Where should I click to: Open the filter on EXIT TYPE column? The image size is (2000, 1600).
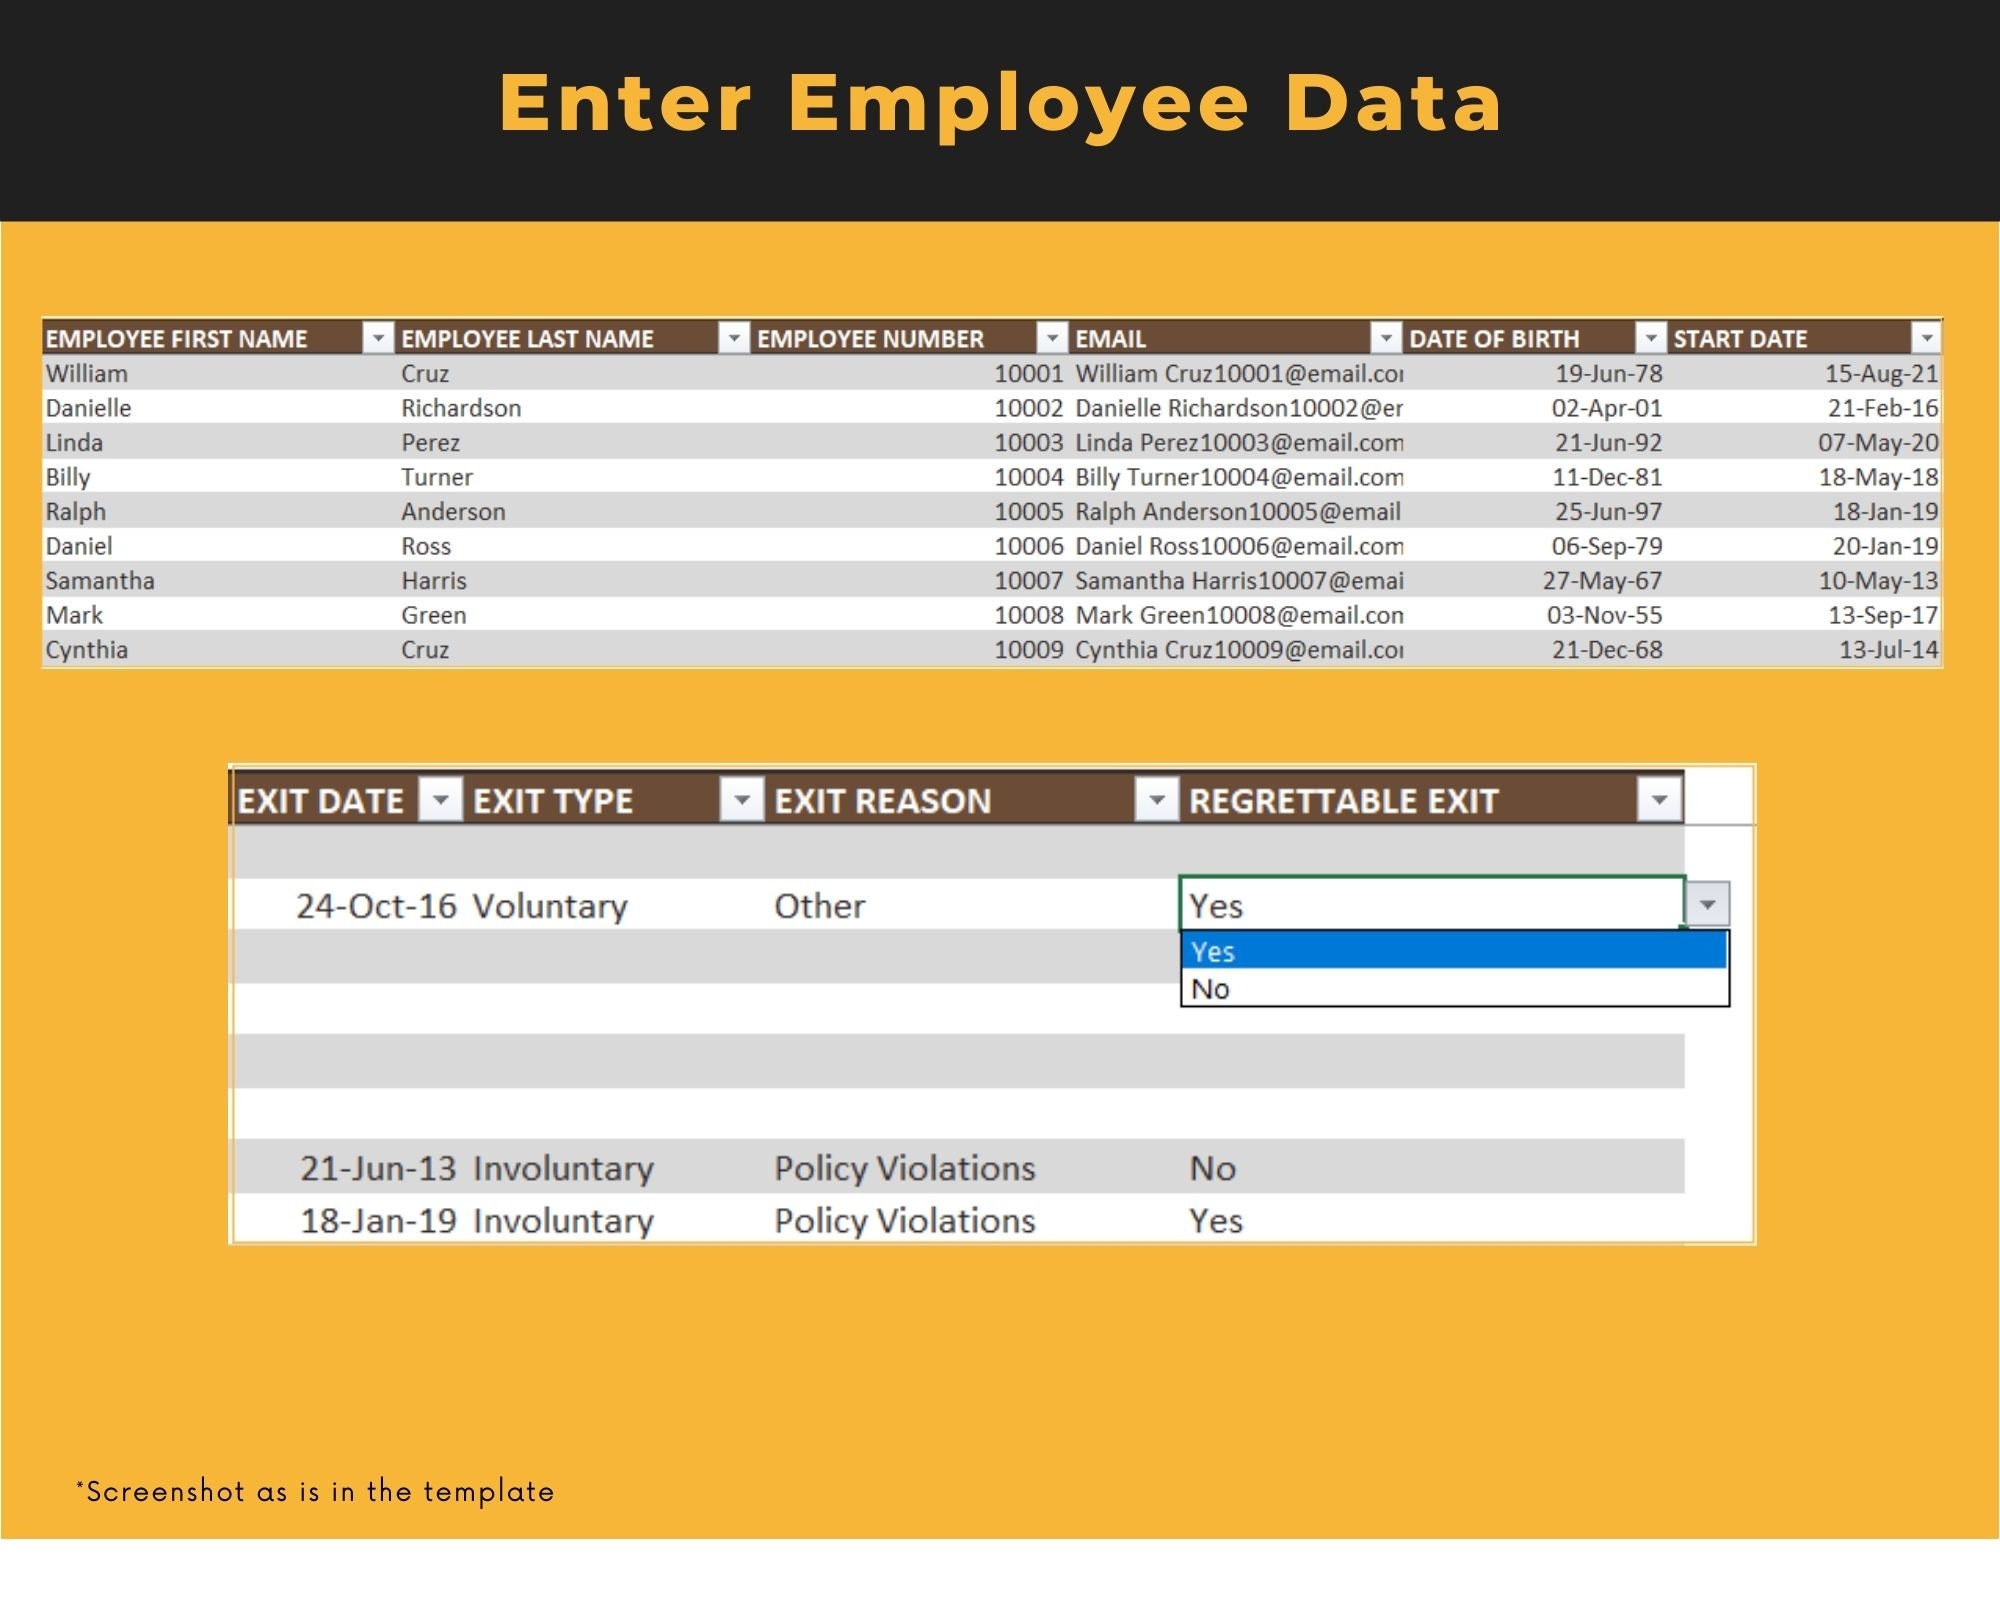(x=740, y=800)
